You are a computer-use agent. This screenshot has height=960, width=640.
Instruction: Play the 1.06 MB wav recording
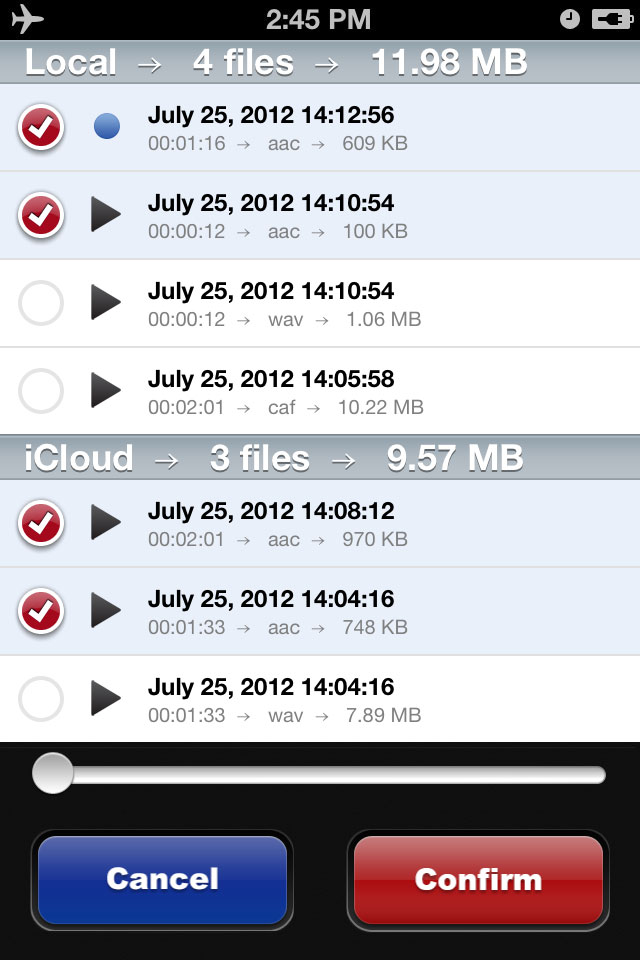(106, 302)
